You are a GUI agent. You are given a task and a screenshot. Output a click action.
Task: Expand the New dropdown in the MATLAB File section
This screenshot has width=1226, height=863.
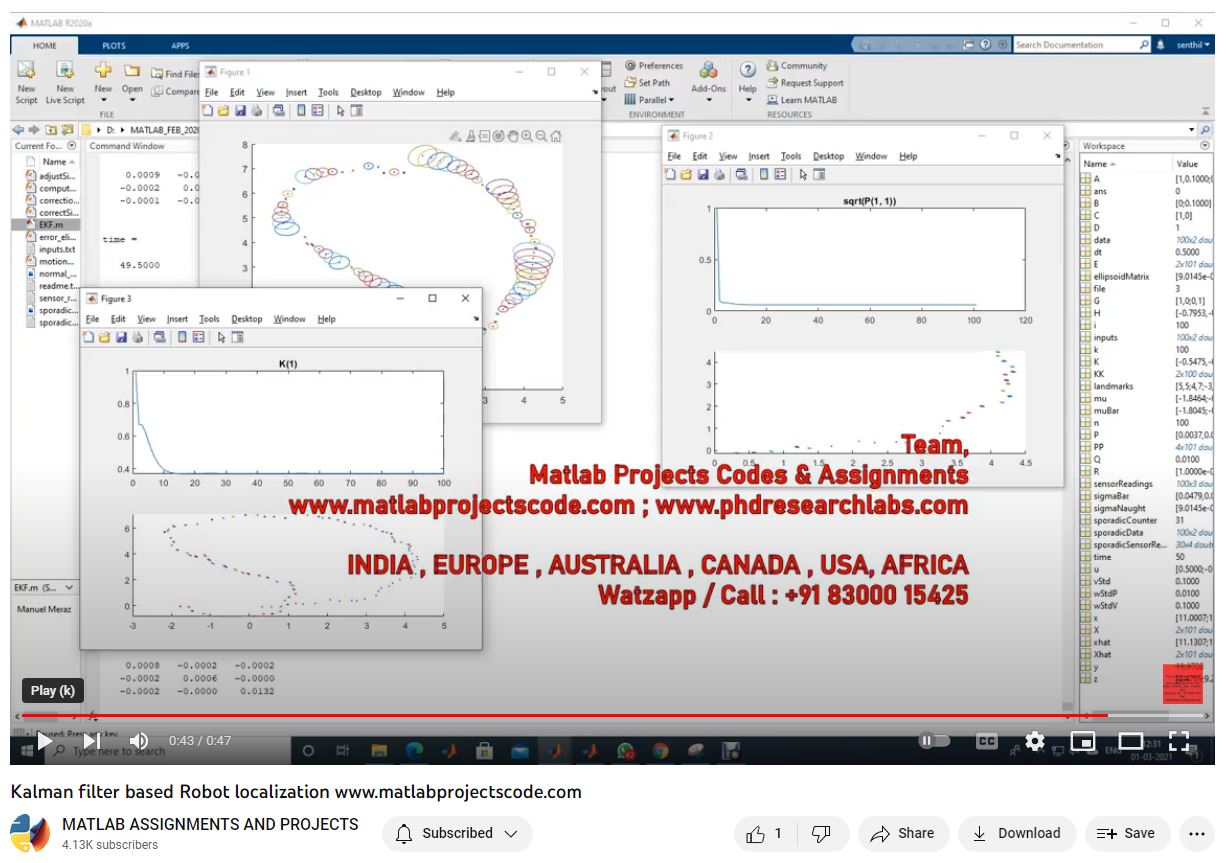pos(103,100)
